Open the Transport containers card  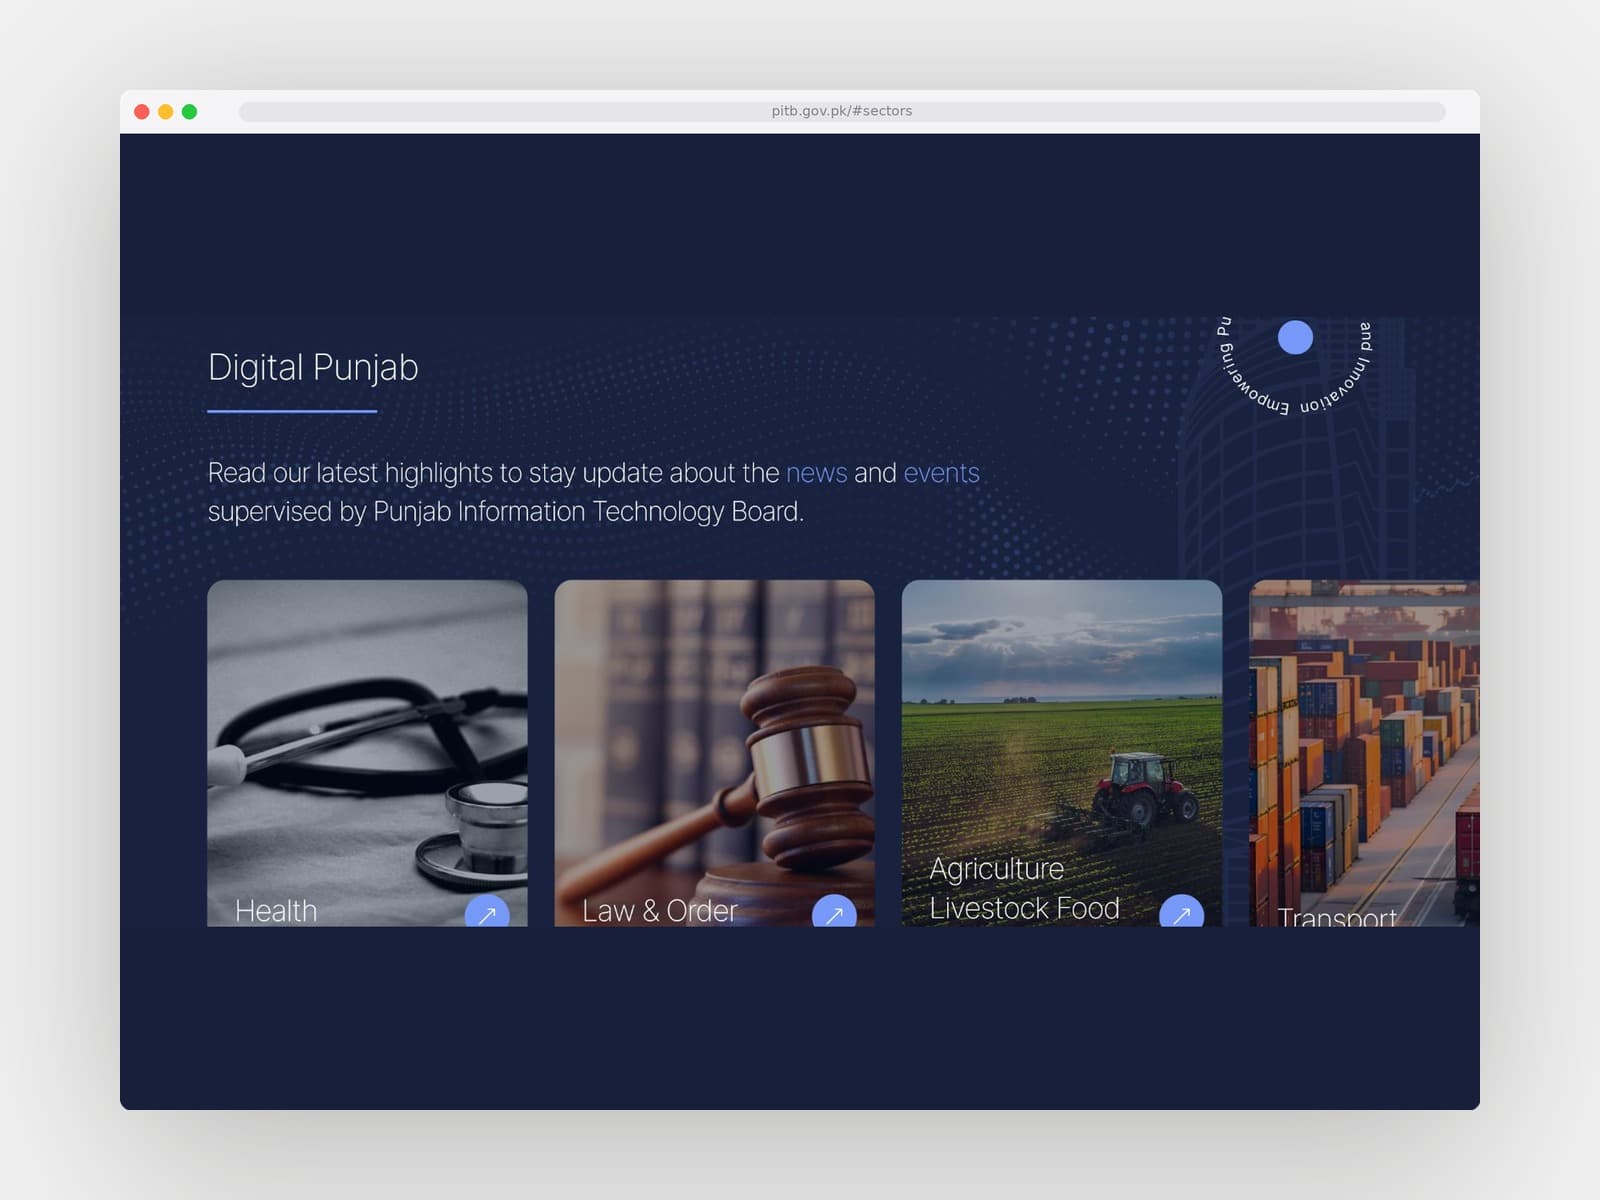tap(1364, 753)
